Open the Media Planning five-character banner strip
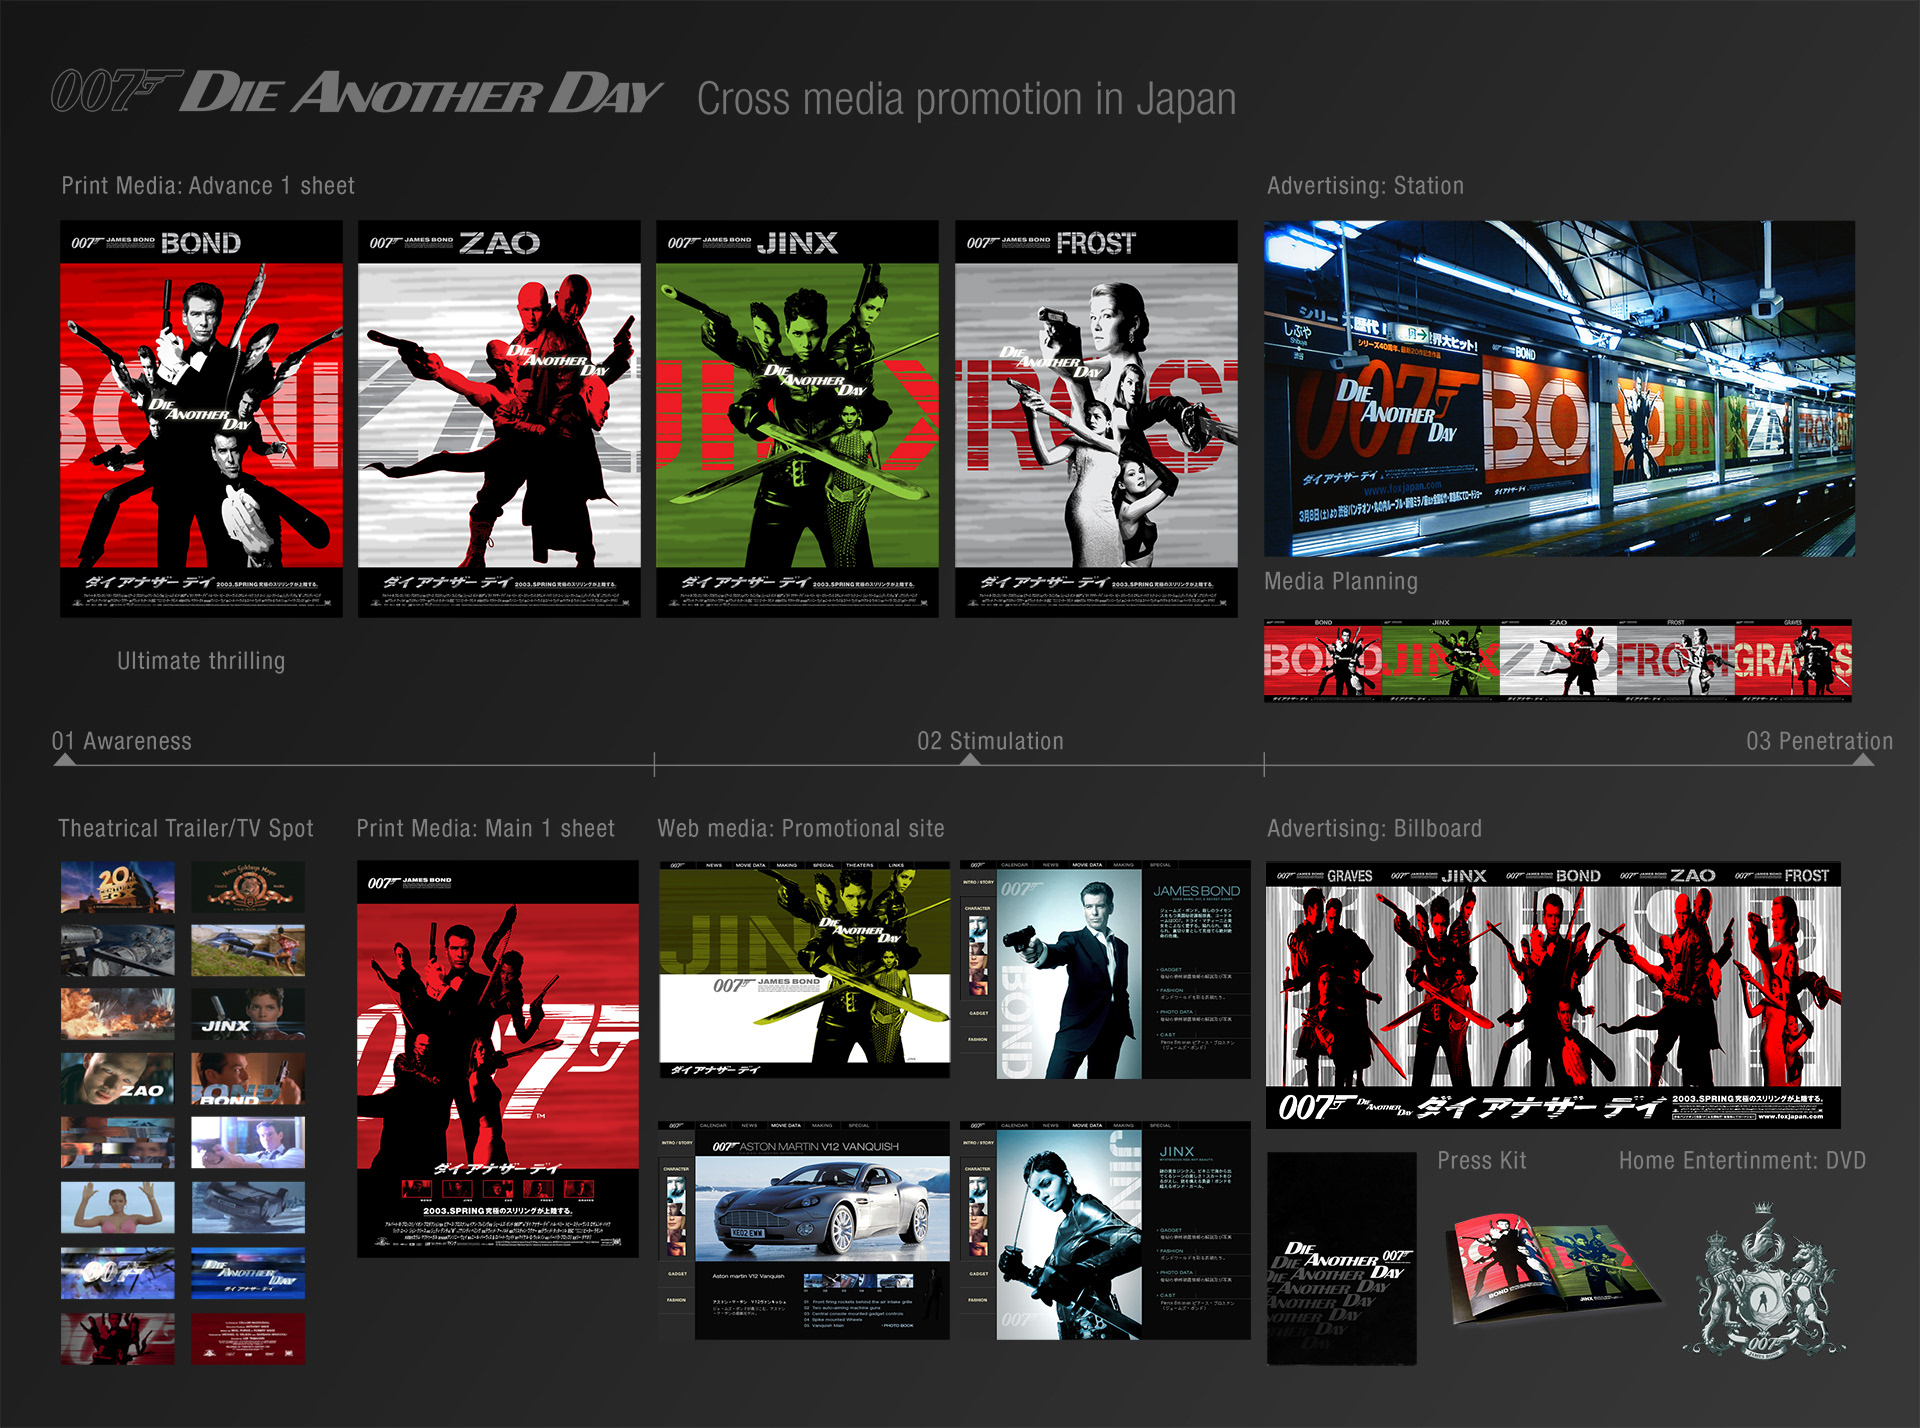This screenshot has height=1428, width=1920. [x=1558, y=660]
